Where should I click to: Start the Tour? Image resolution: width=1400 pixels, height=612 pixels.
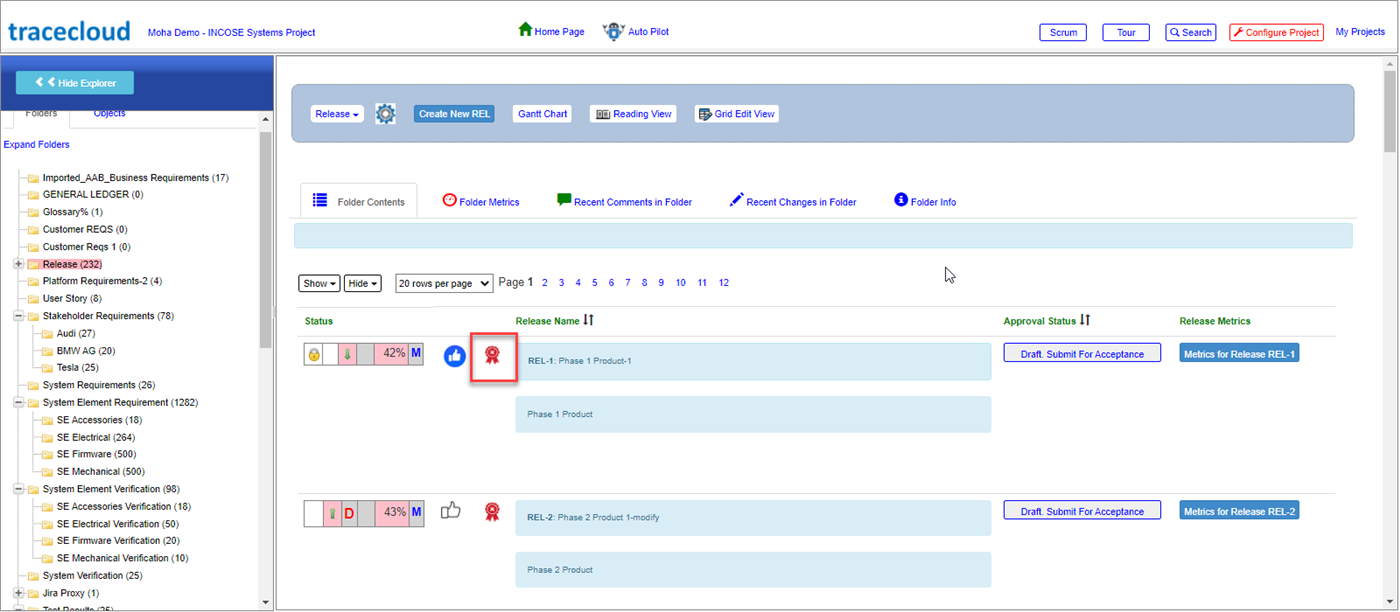tap(1126, 32)
